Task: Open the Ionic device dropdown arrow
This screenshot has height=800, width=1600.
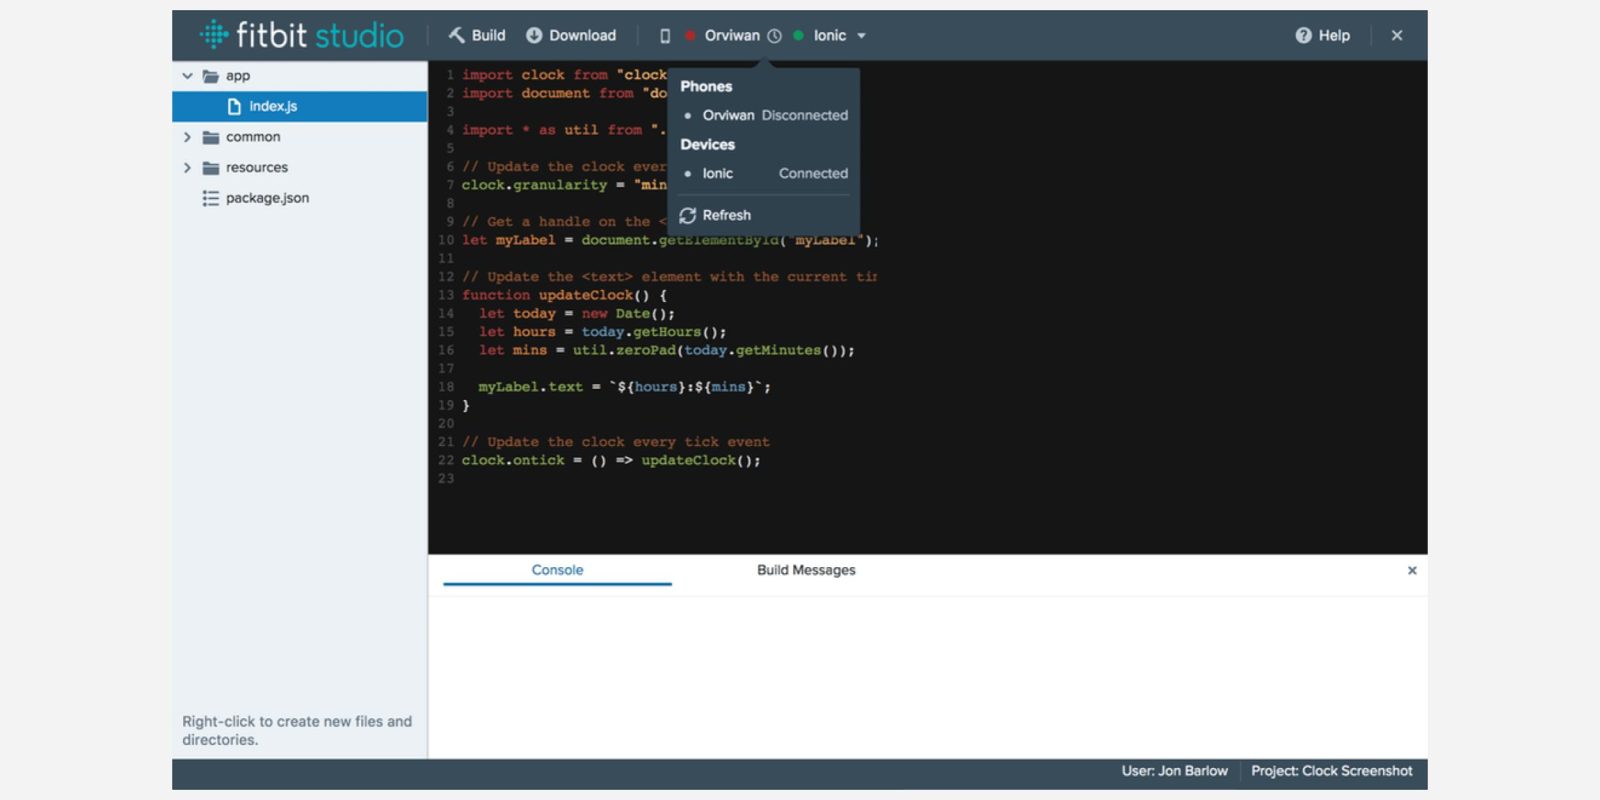Action: (861, 36)
